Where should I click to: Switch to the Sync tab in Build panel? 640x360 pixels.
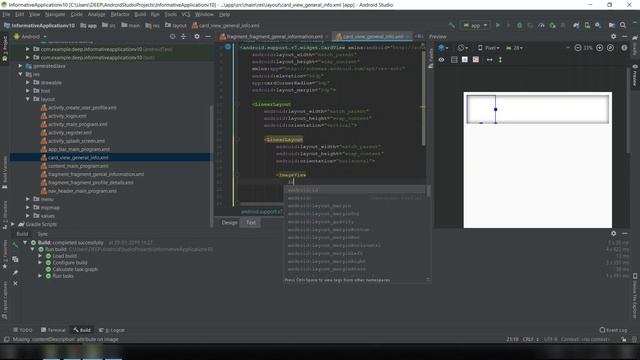tap(42, 234)
